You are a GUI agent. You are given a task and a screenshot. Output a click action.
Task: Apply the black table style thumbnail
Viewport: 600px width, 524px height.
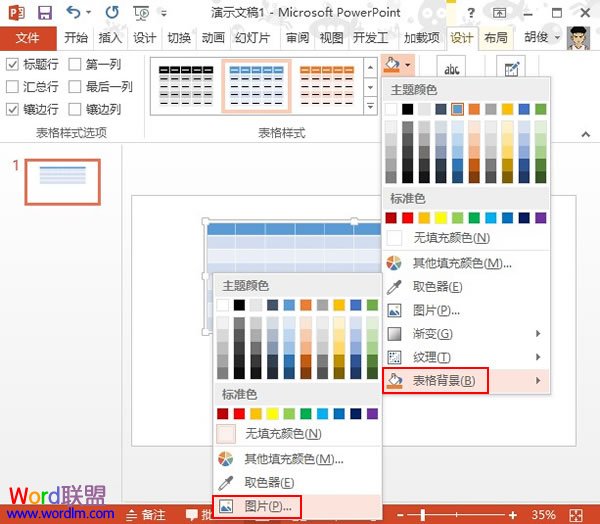pos(186,86)
